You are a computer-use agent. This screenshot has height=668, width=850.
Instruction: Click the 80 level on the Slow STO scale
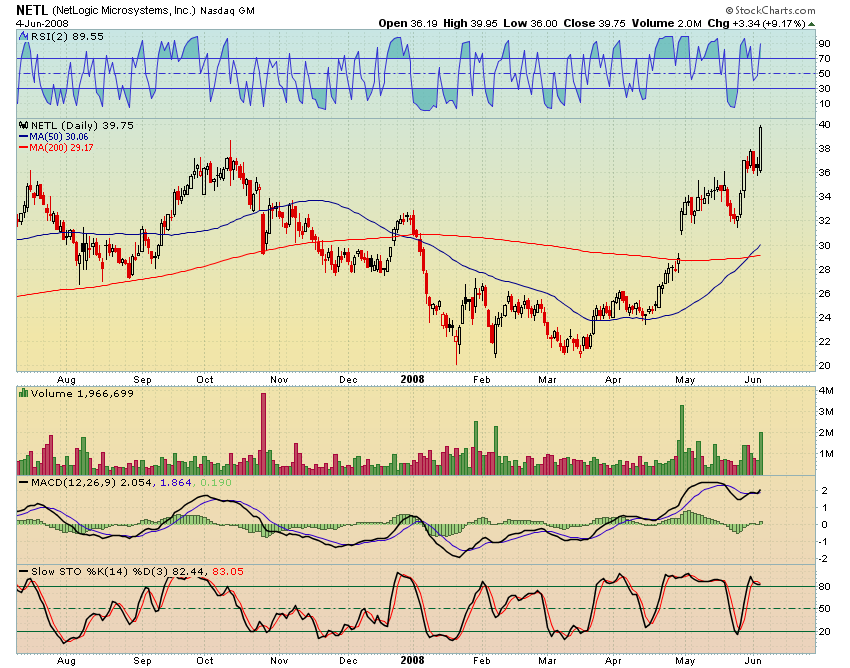pyautogui.click(x=825, y=587)
